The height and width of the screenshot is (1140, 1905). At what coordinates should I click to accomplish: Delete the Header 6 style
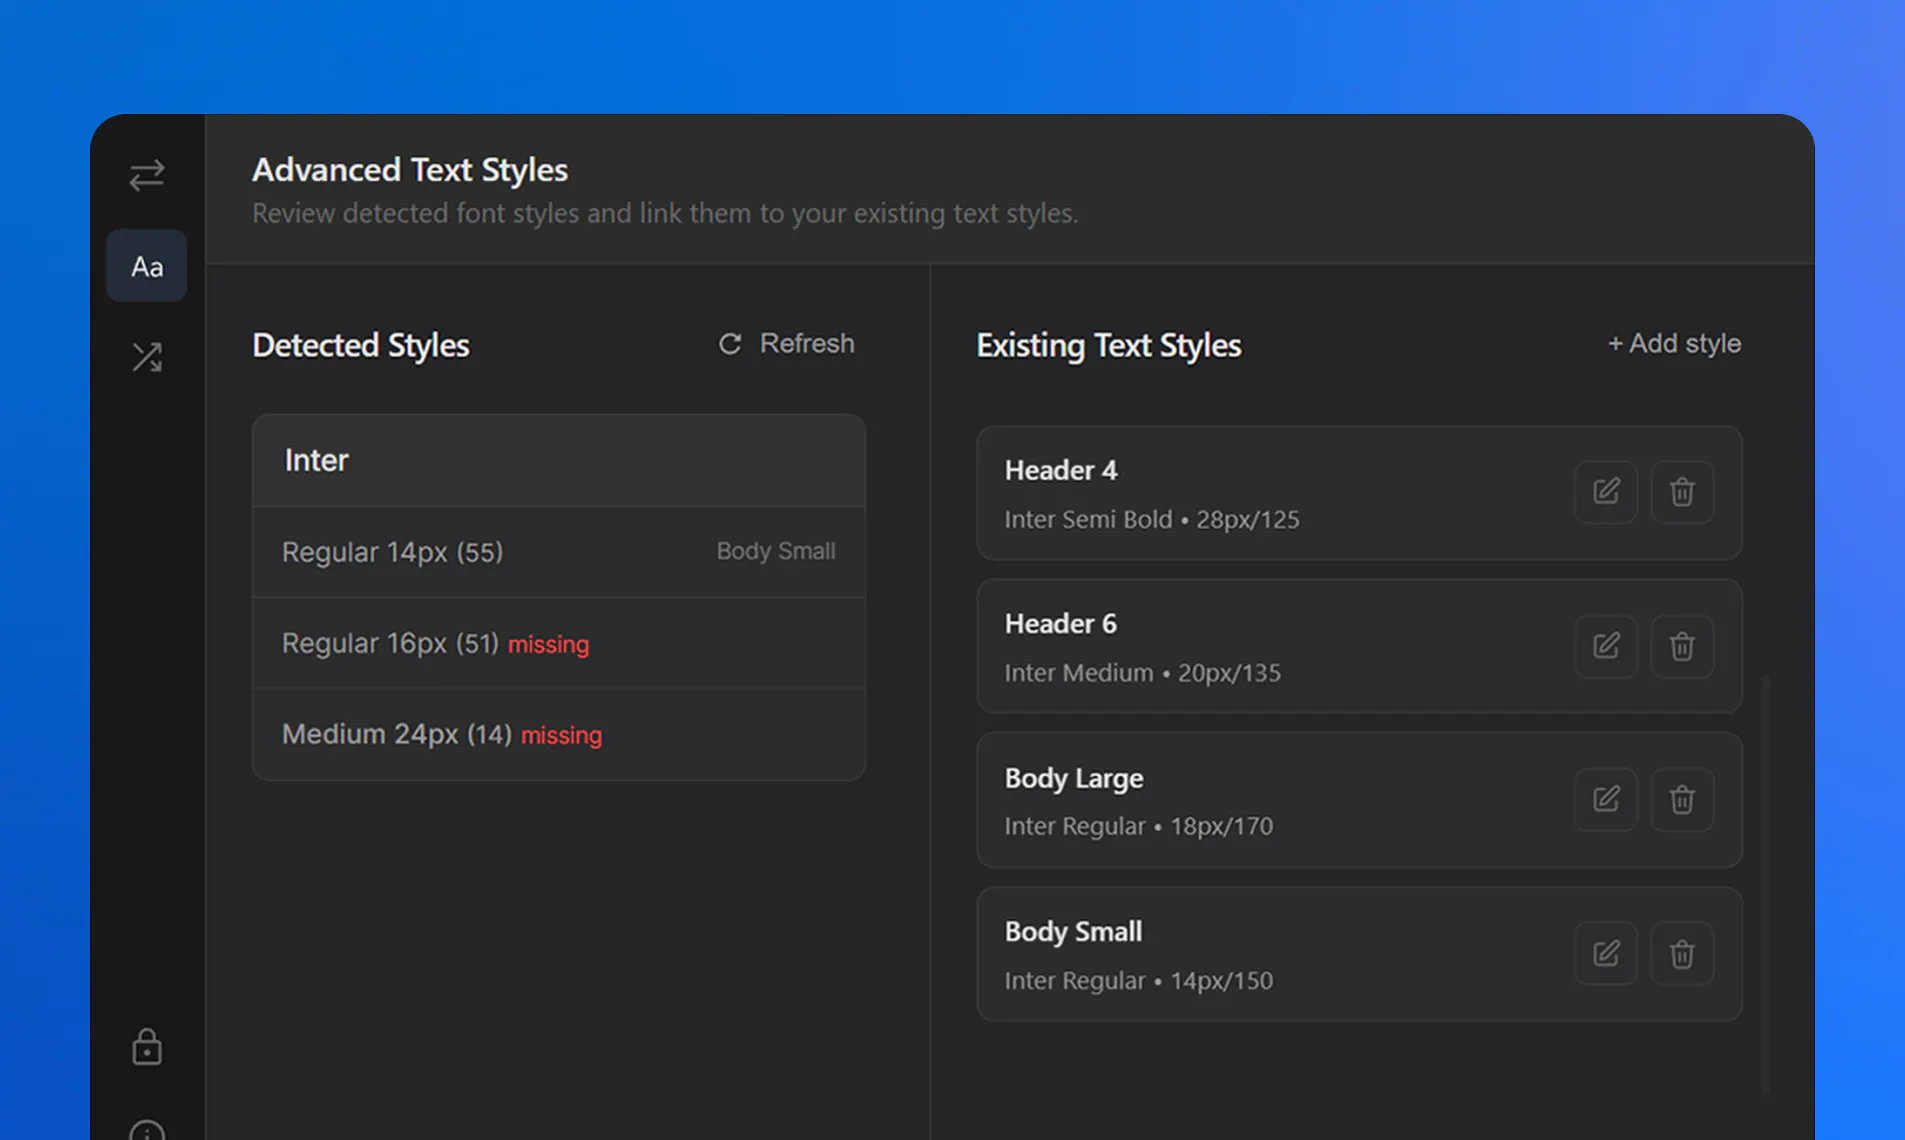(1682, 646)
